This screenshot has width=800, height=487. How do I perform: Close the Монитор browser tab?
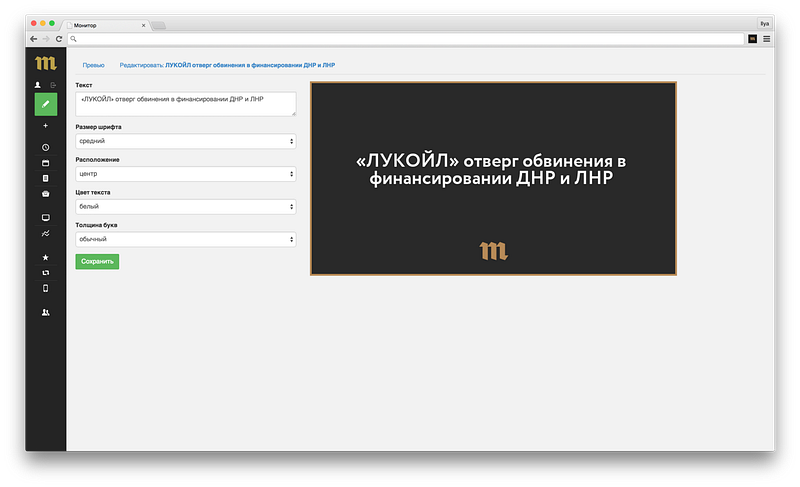(143, 25)
